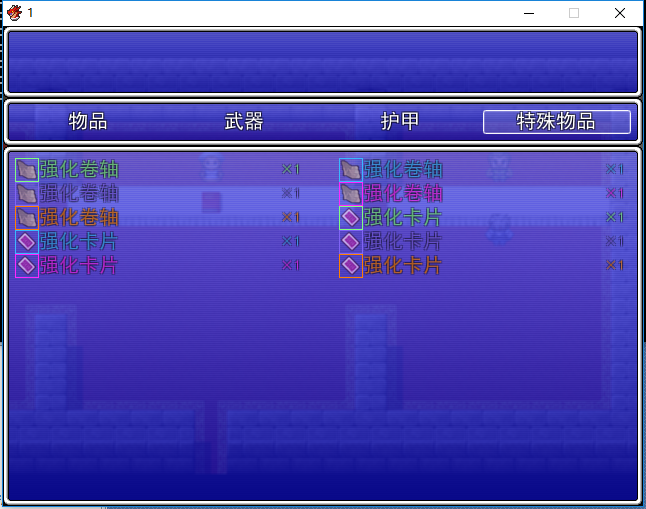Click the magenta-bordered scroll icon
The height and width of the screenshot is (509, 646).
(x=351, y=194)
